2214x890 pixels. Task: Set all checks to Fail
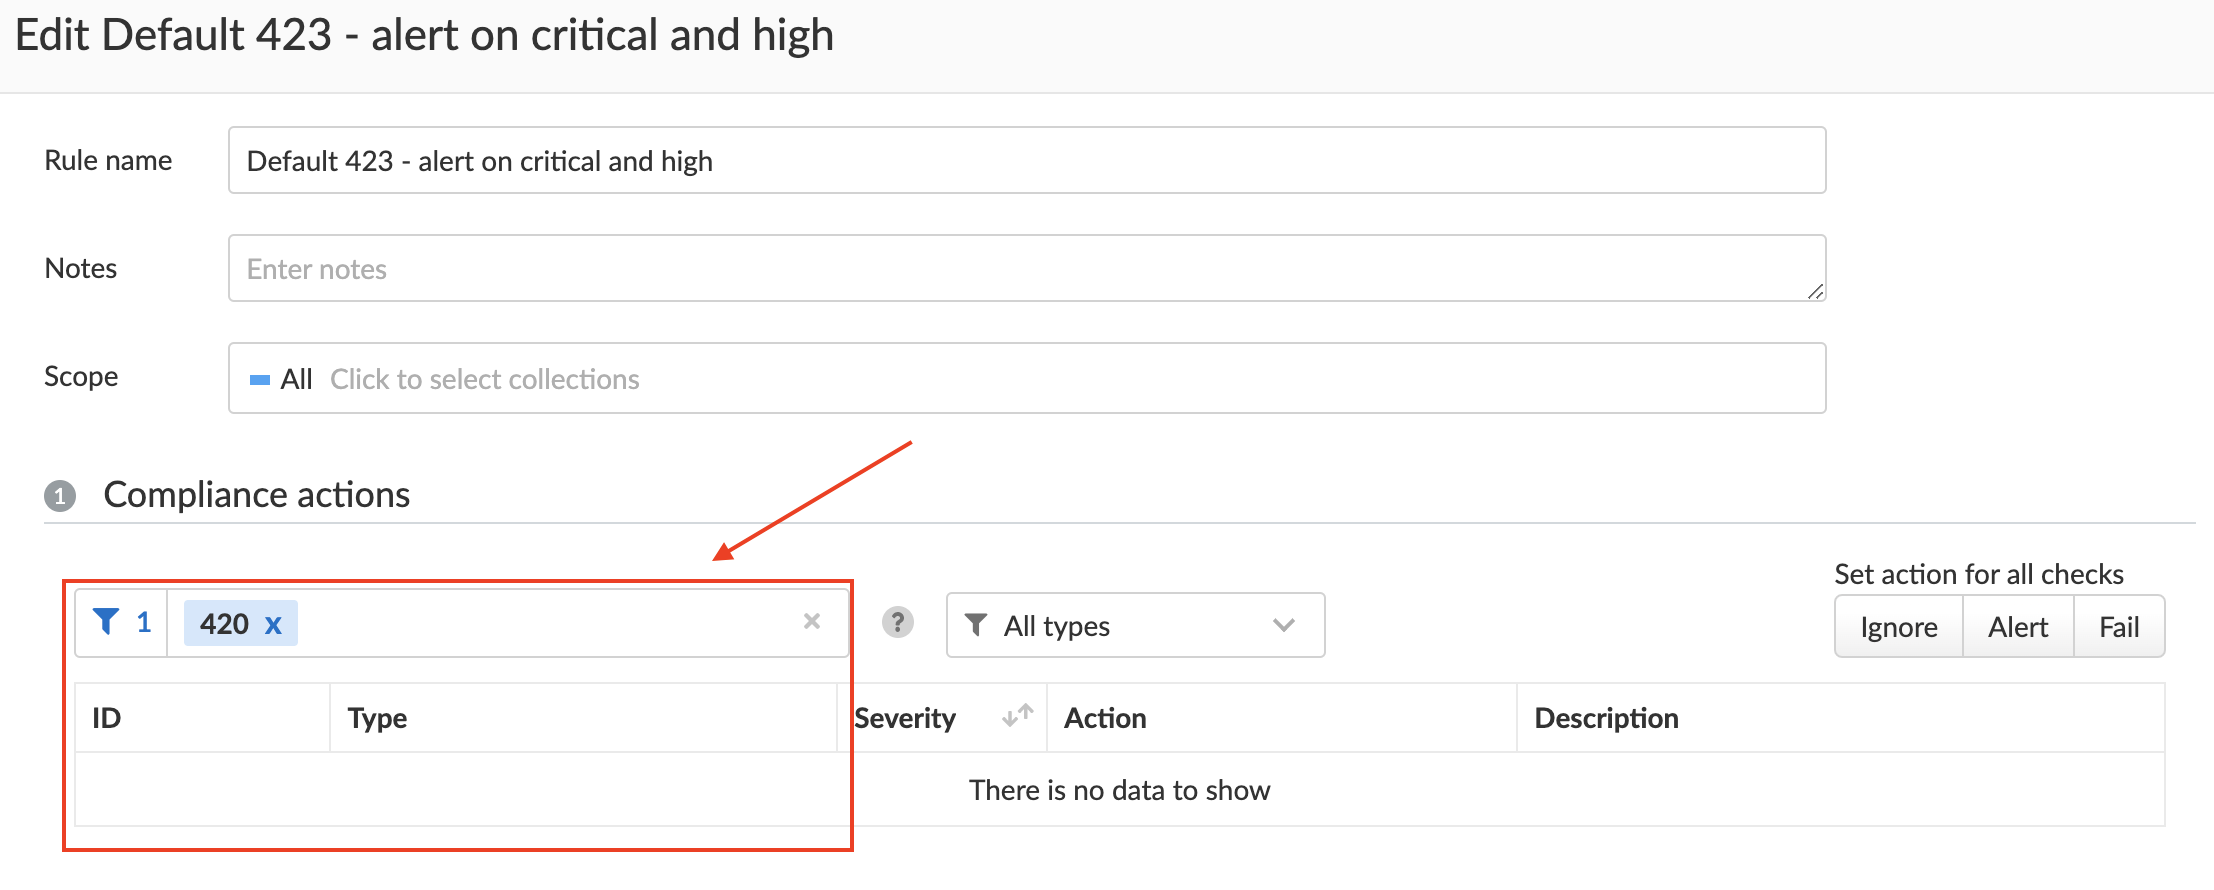[x=2118, y=627]
